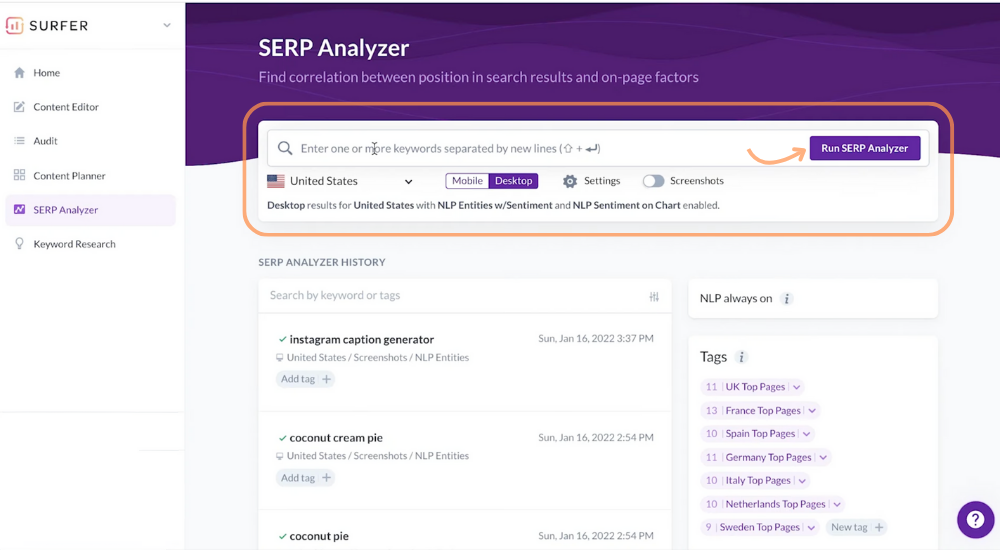Expand Netherlands Top Pages tag chevron

[x=837, y=505]
